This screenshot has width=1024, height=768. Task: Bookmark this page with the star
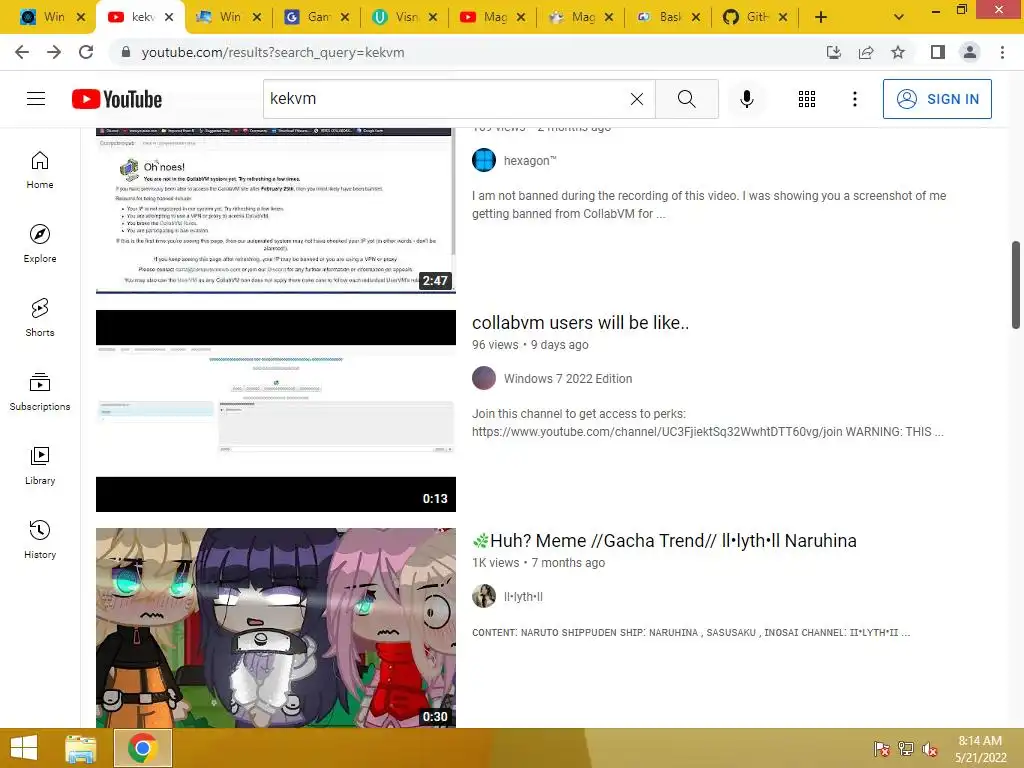[898, 52]
